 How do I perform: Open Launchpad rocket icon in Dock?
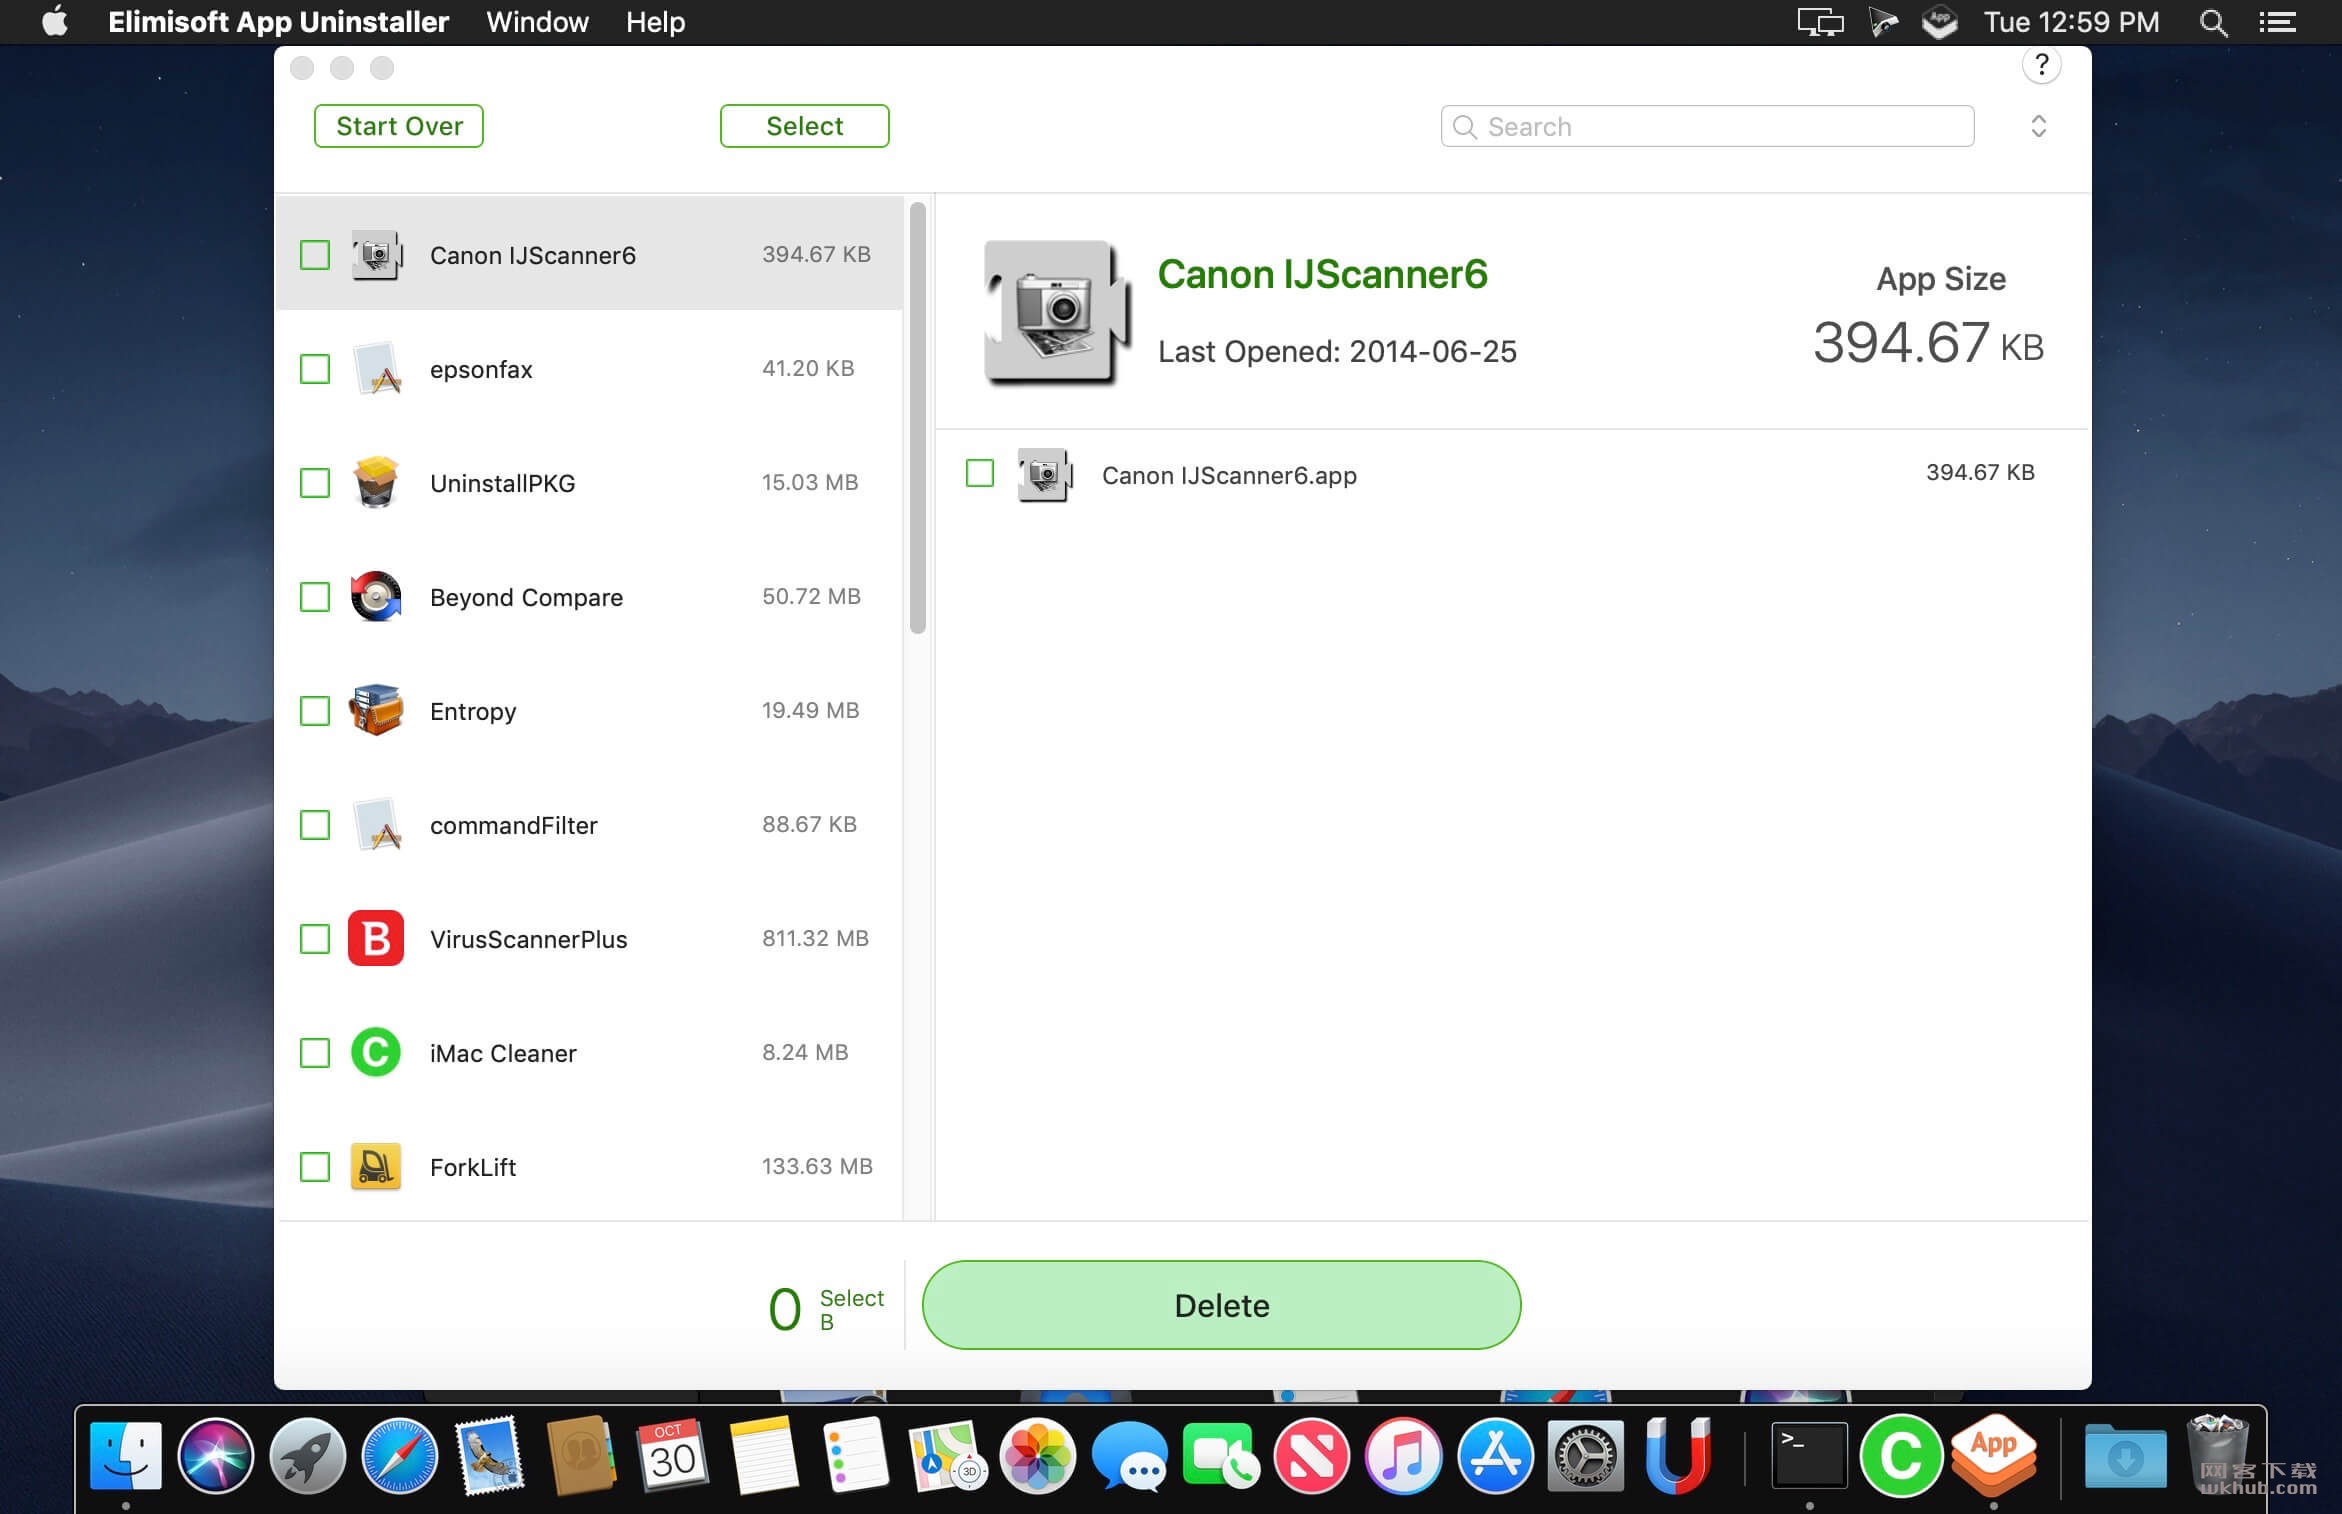pyautogui.click(x=307, y=1455)
